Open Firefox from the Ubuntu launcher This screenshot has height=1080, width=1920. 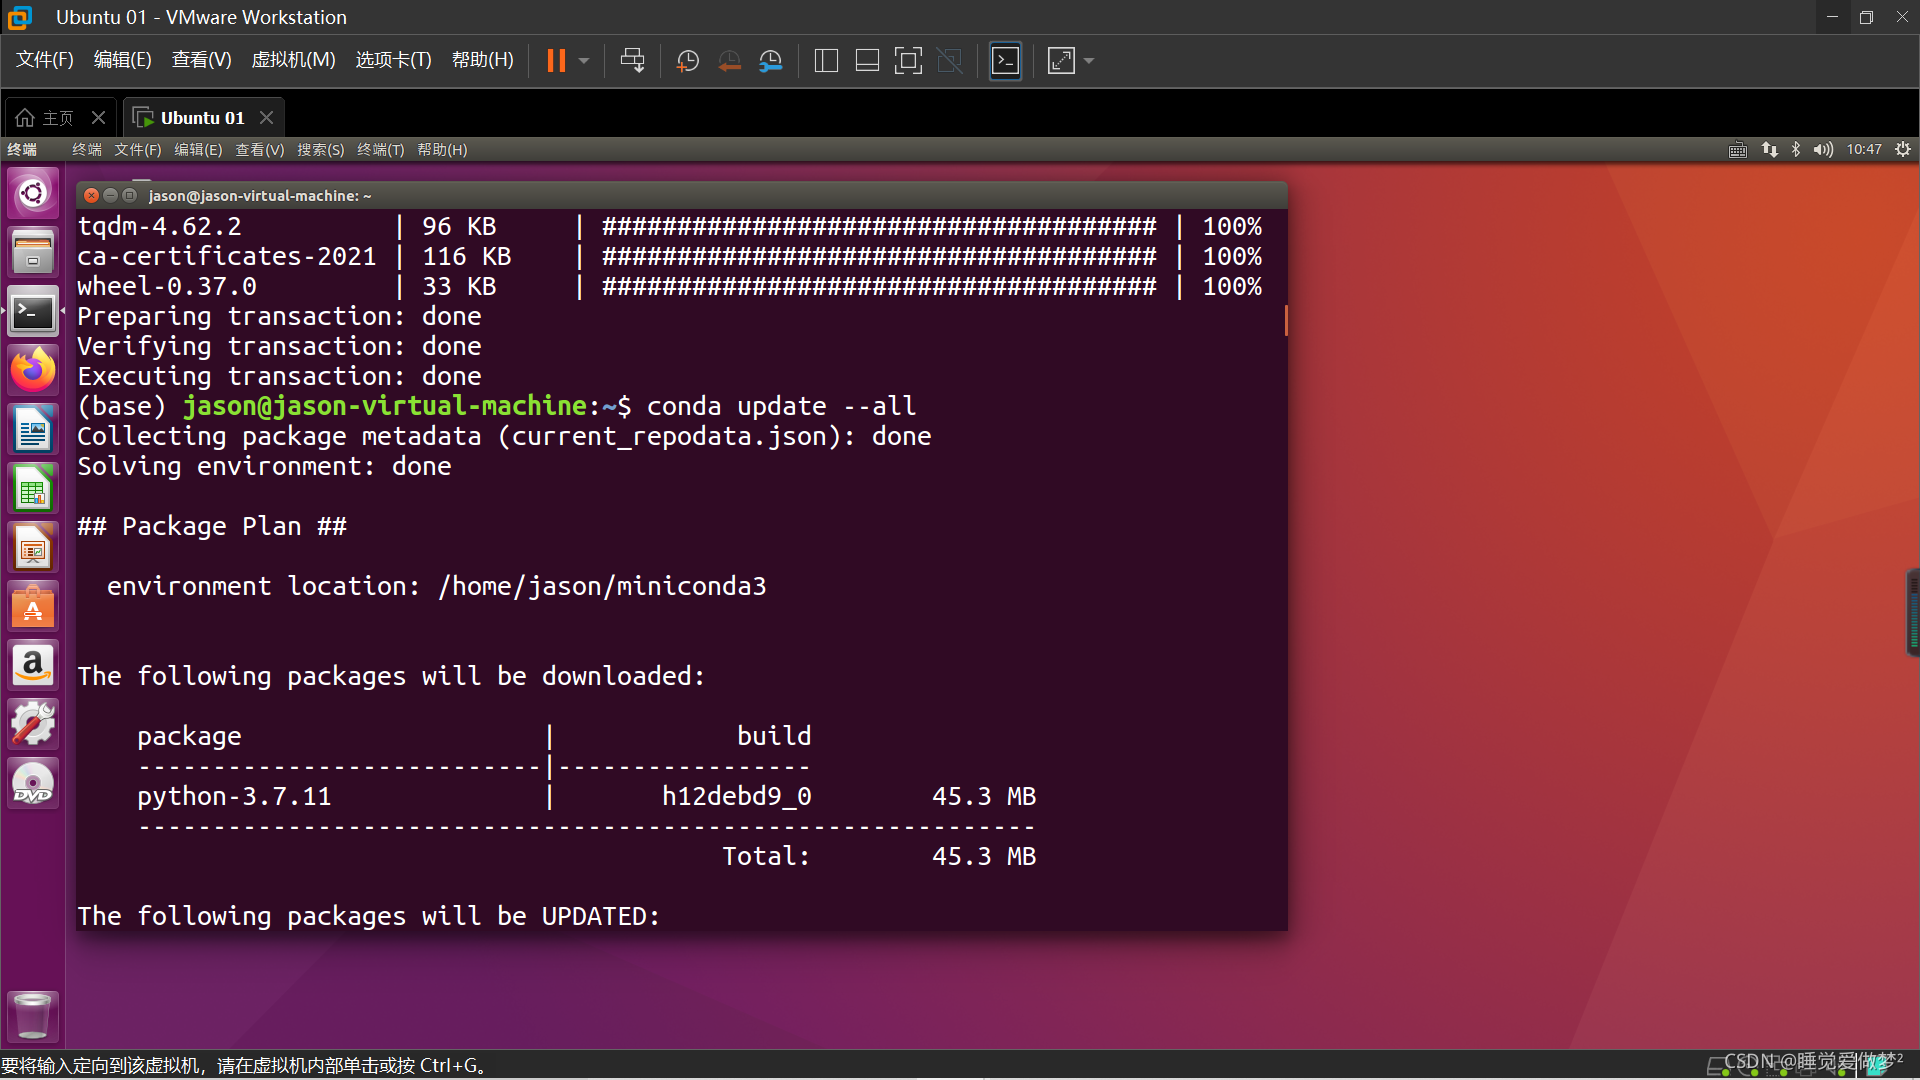[33, 371]
